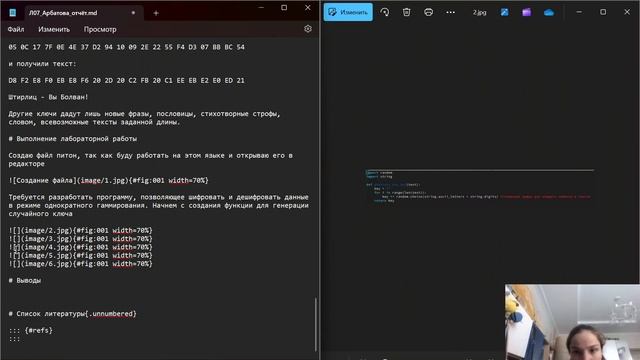Click the Notepad app icon in title bar
This screenshot has height=360, width=640.
[13, 13]
